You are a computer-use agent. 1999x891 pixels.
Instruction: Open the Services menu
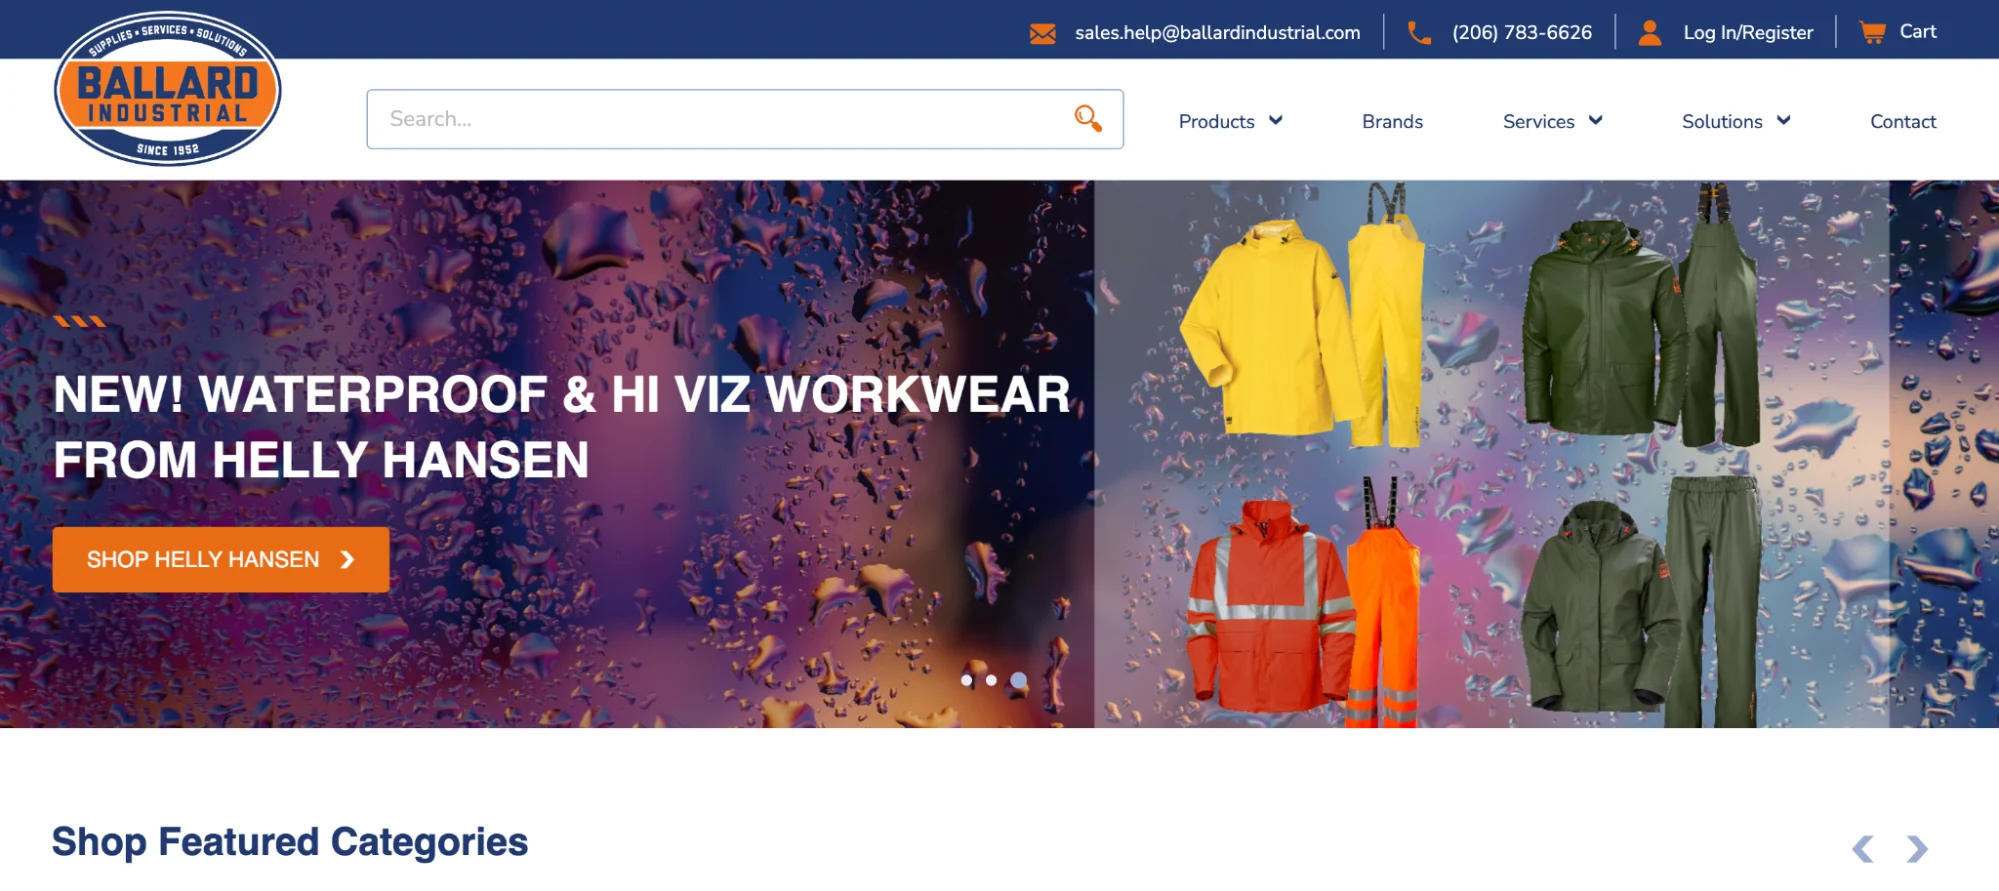[1538, 122]
